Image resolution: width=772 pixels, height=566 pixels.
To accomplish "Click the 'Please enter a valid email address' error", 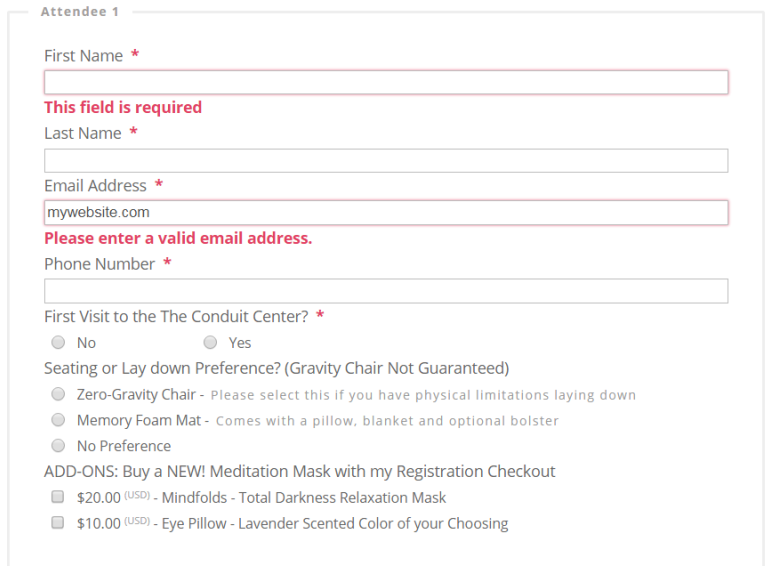I will tap(178, 238).
